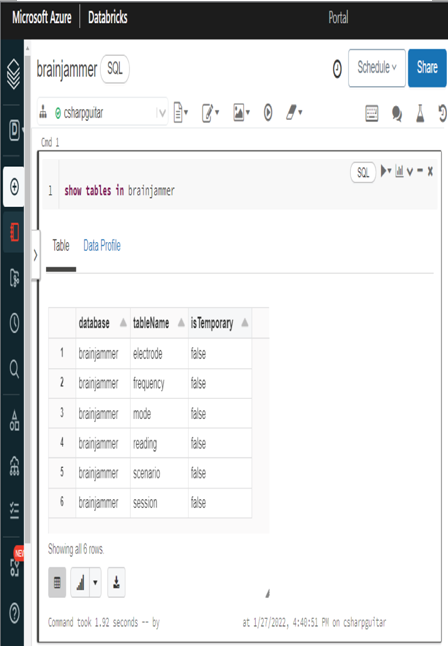The width and height of the screenshot is (448, 646).
Task: Switch to the Data Profile tab
Action: pos(102,246)
